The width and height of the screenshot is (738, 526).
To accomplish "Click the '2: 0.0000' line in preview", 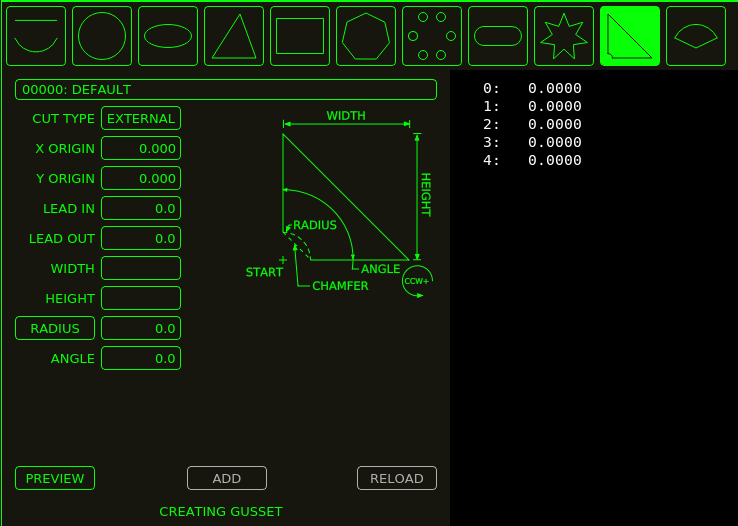I will click(x=532, y=124).
